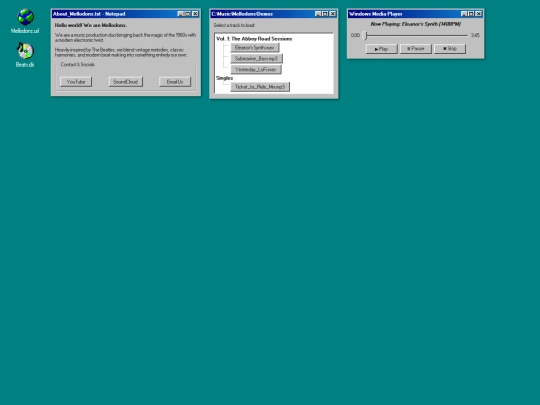Pause the track in Media Player
Viewport: 540px width, 405px height.
[416, 49]
